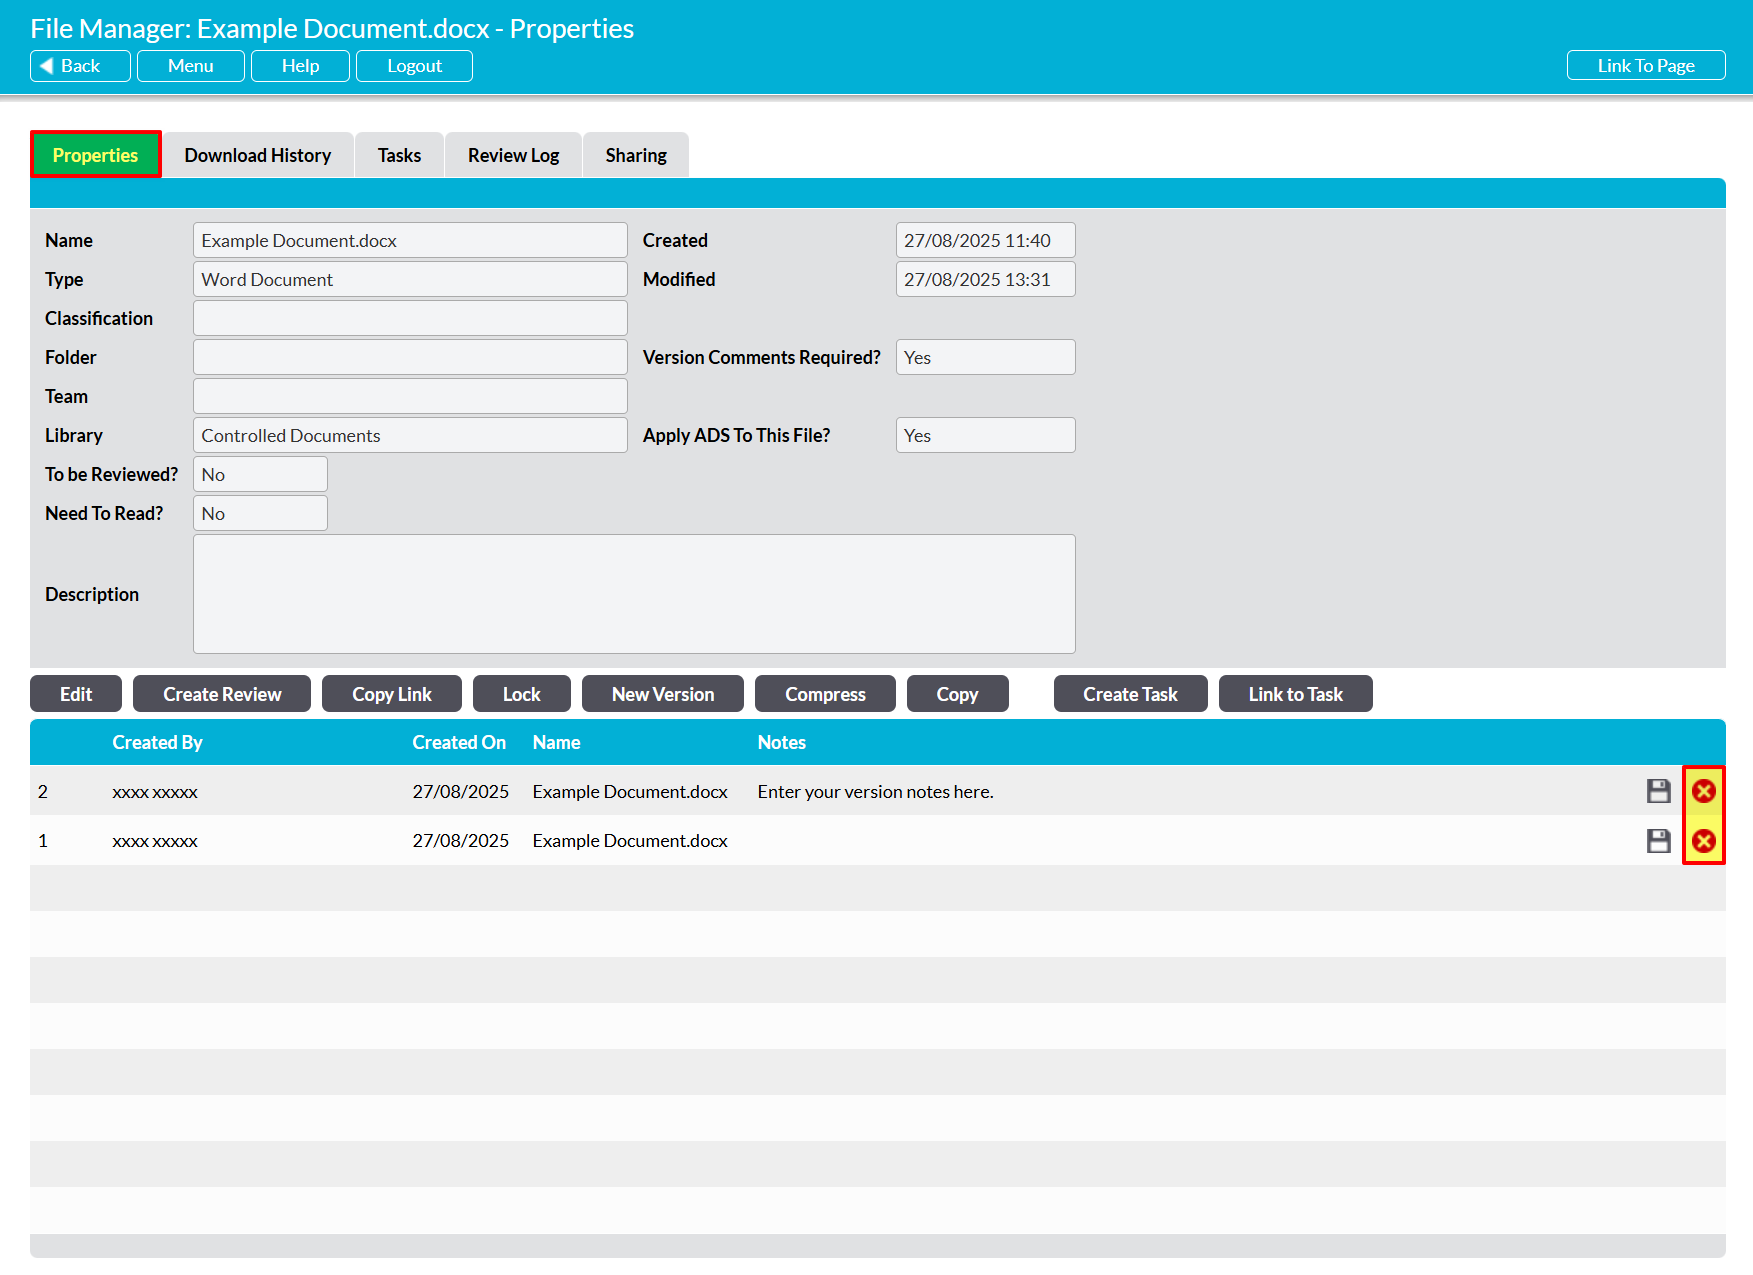1753x1275 pixels.
Task: Delete version 1 with the red X
Action: [1703, 841]
